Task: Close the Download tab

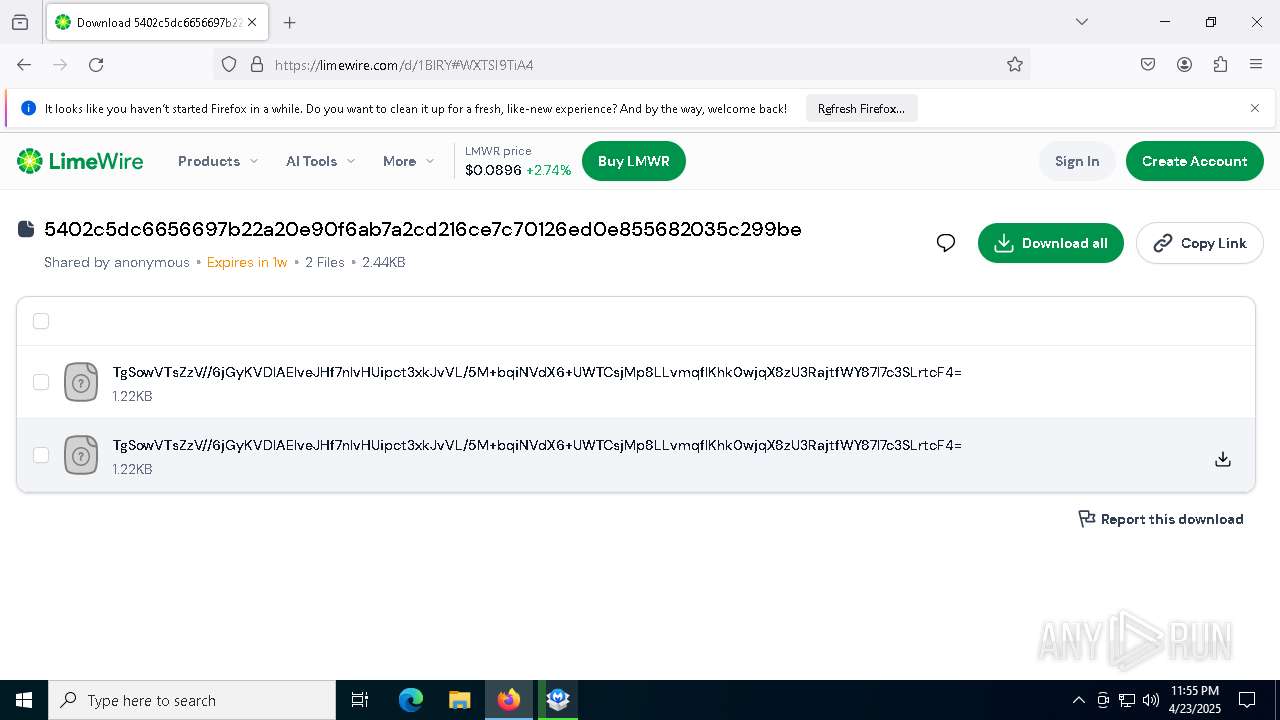Action: (252, 22)
